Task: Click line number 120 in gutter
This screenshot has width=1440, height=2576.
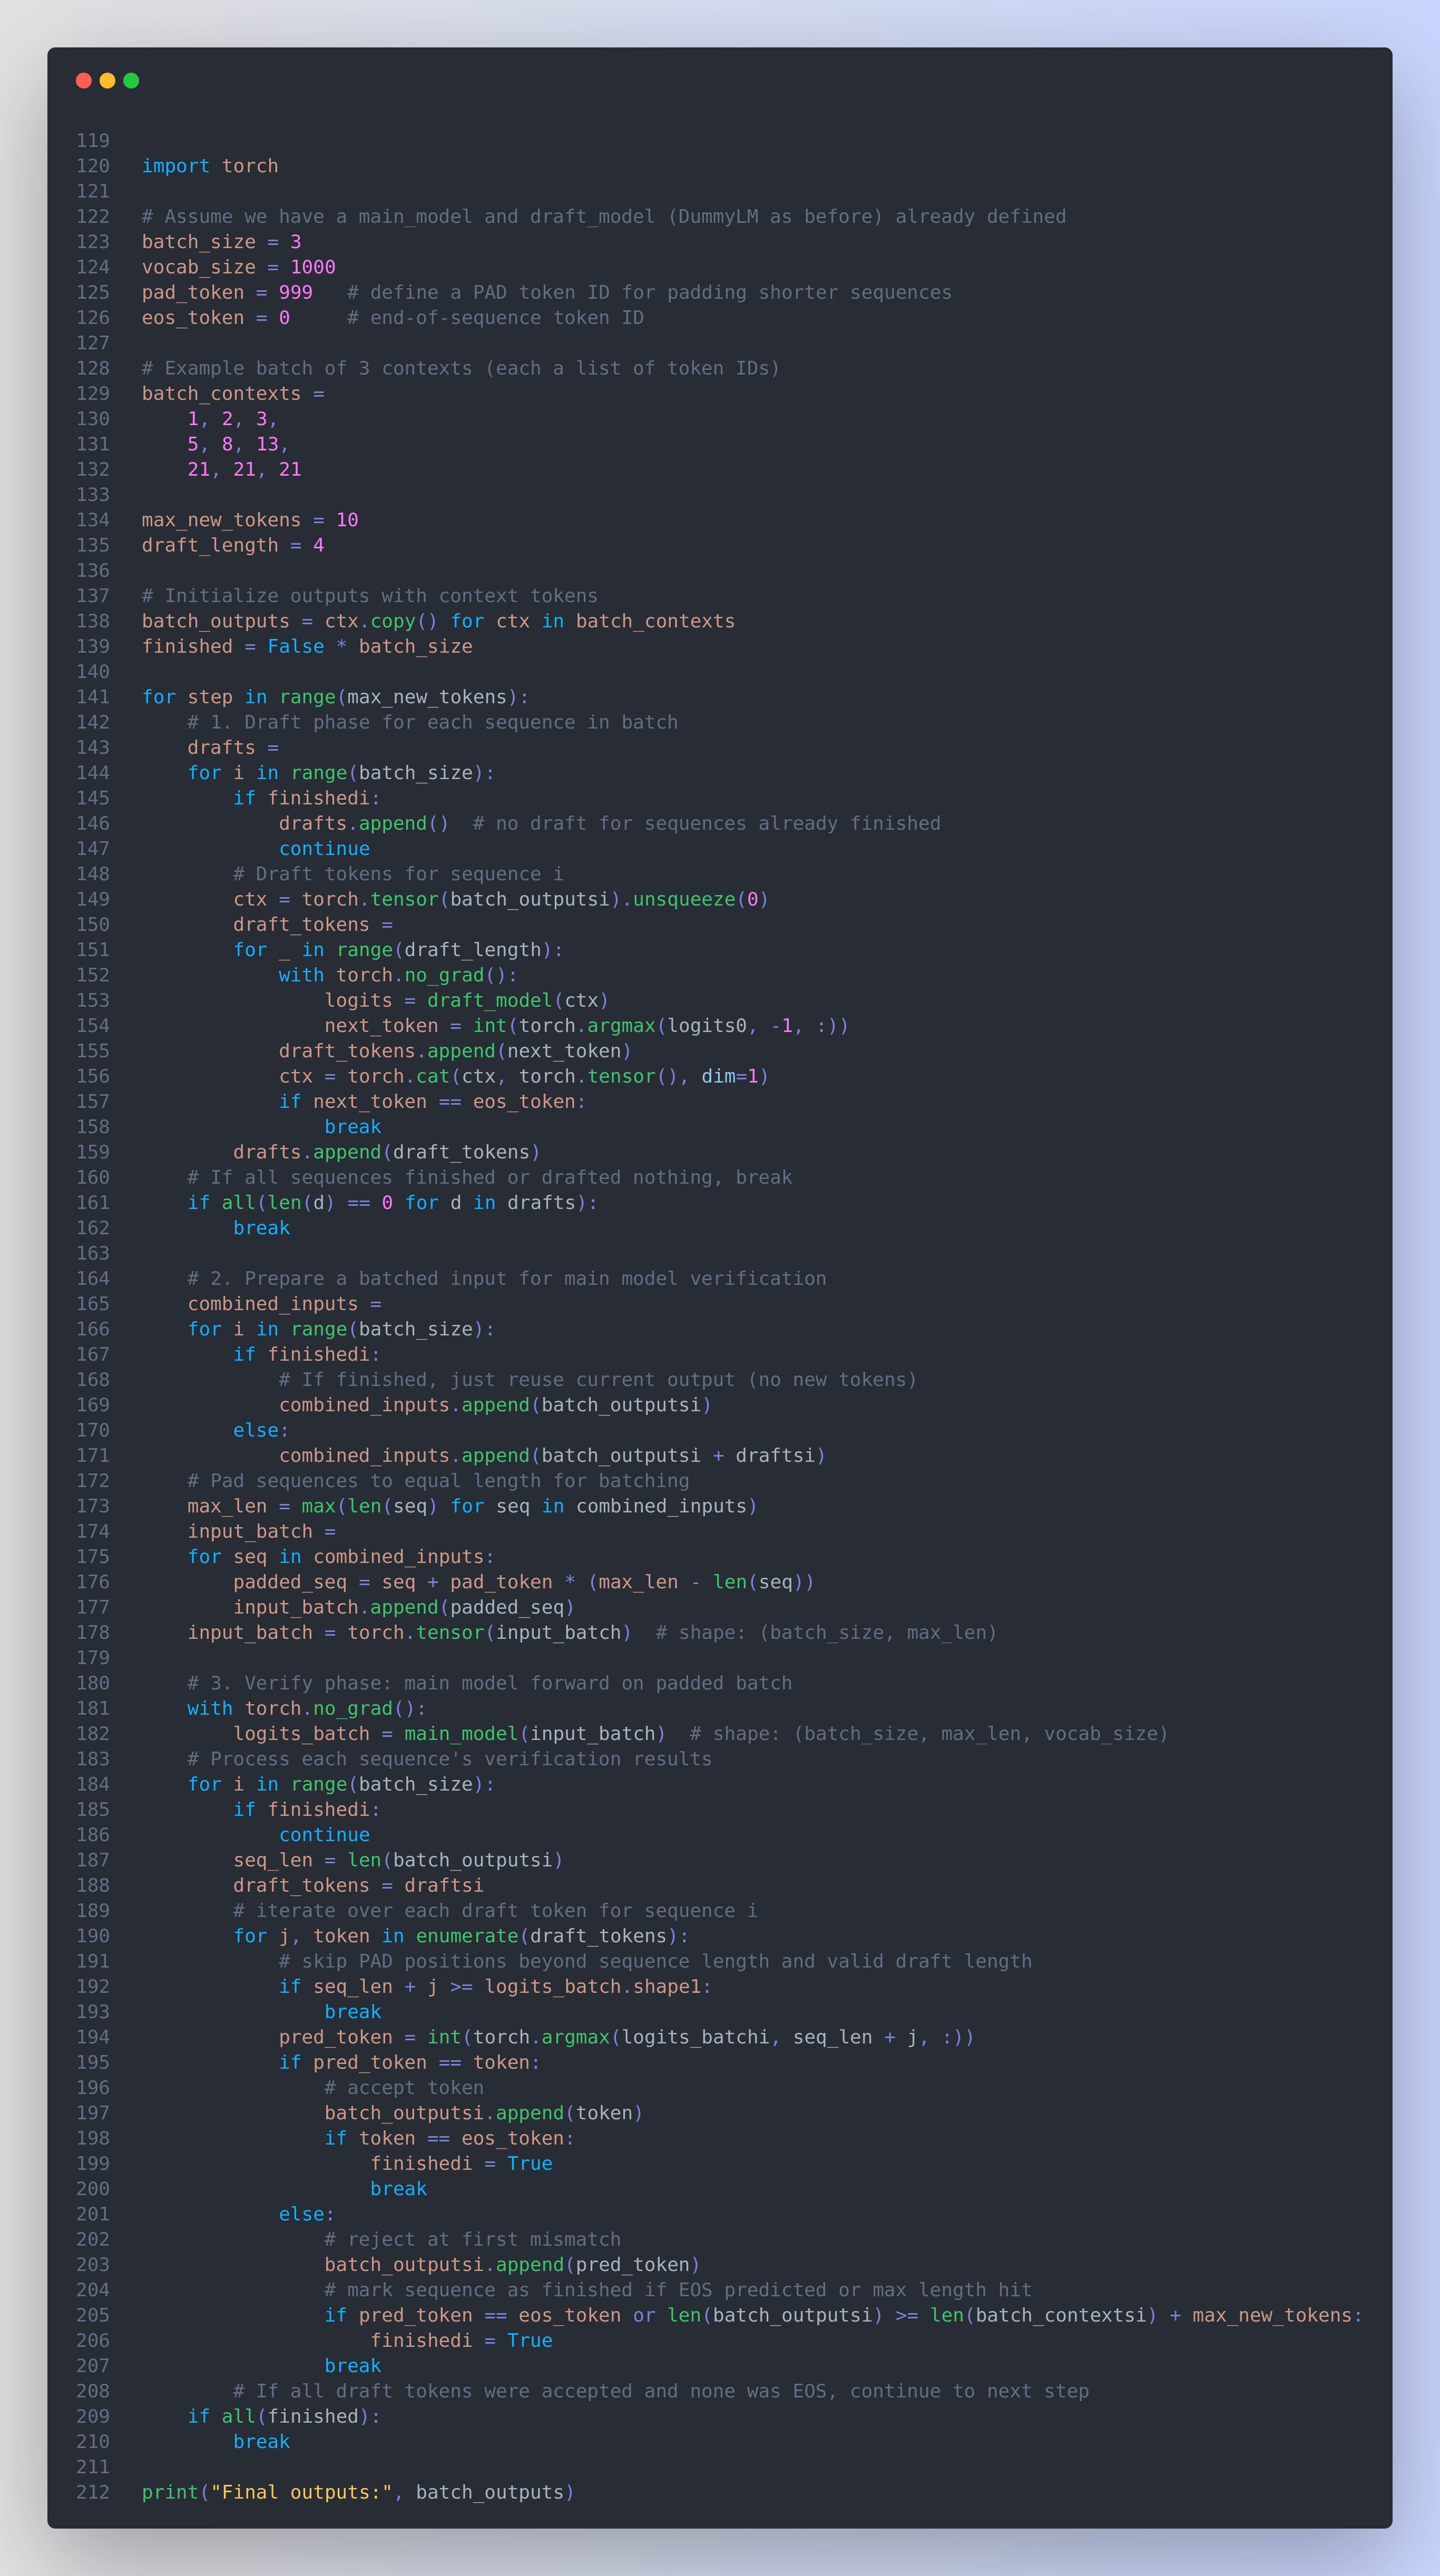Action: pos(93,166)
